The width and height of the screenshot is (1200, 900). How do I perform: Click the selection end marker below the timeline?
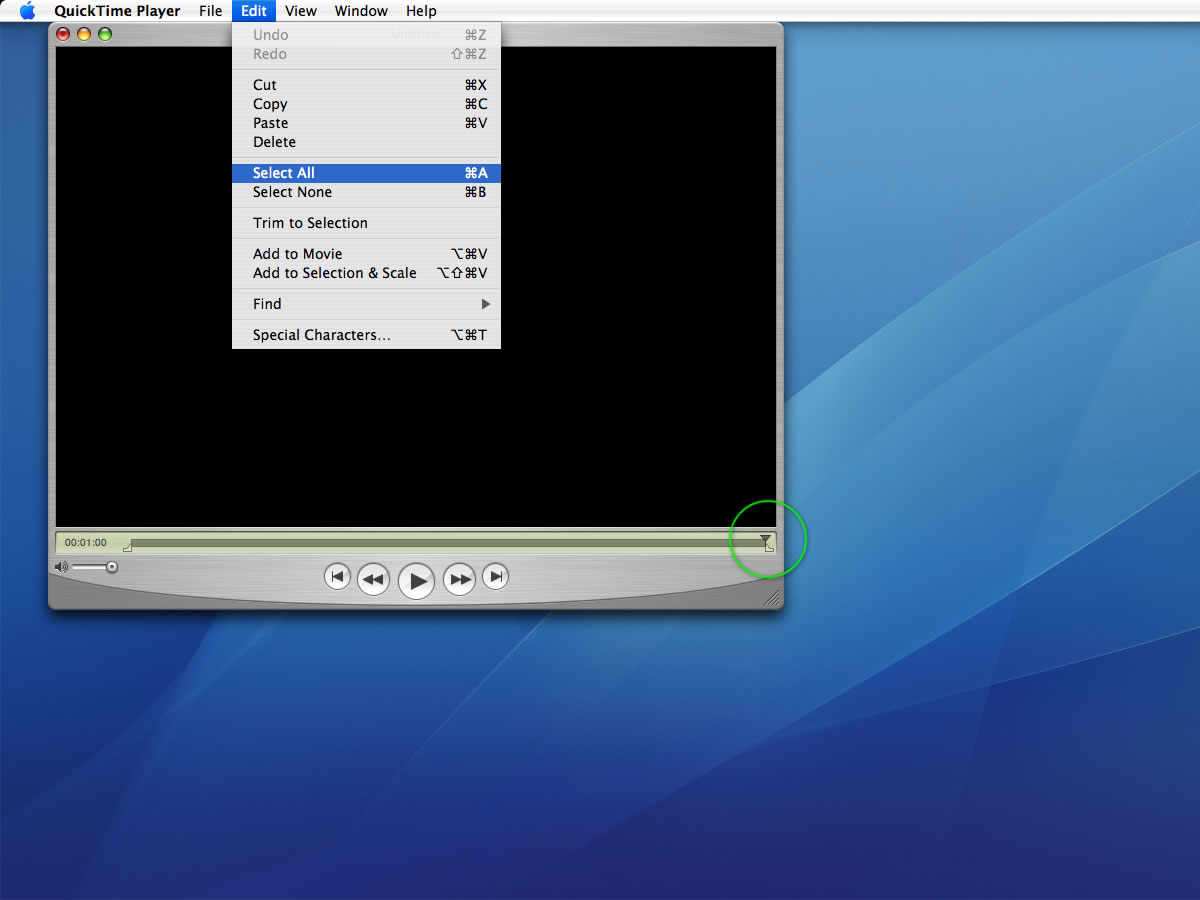point(769,548)
